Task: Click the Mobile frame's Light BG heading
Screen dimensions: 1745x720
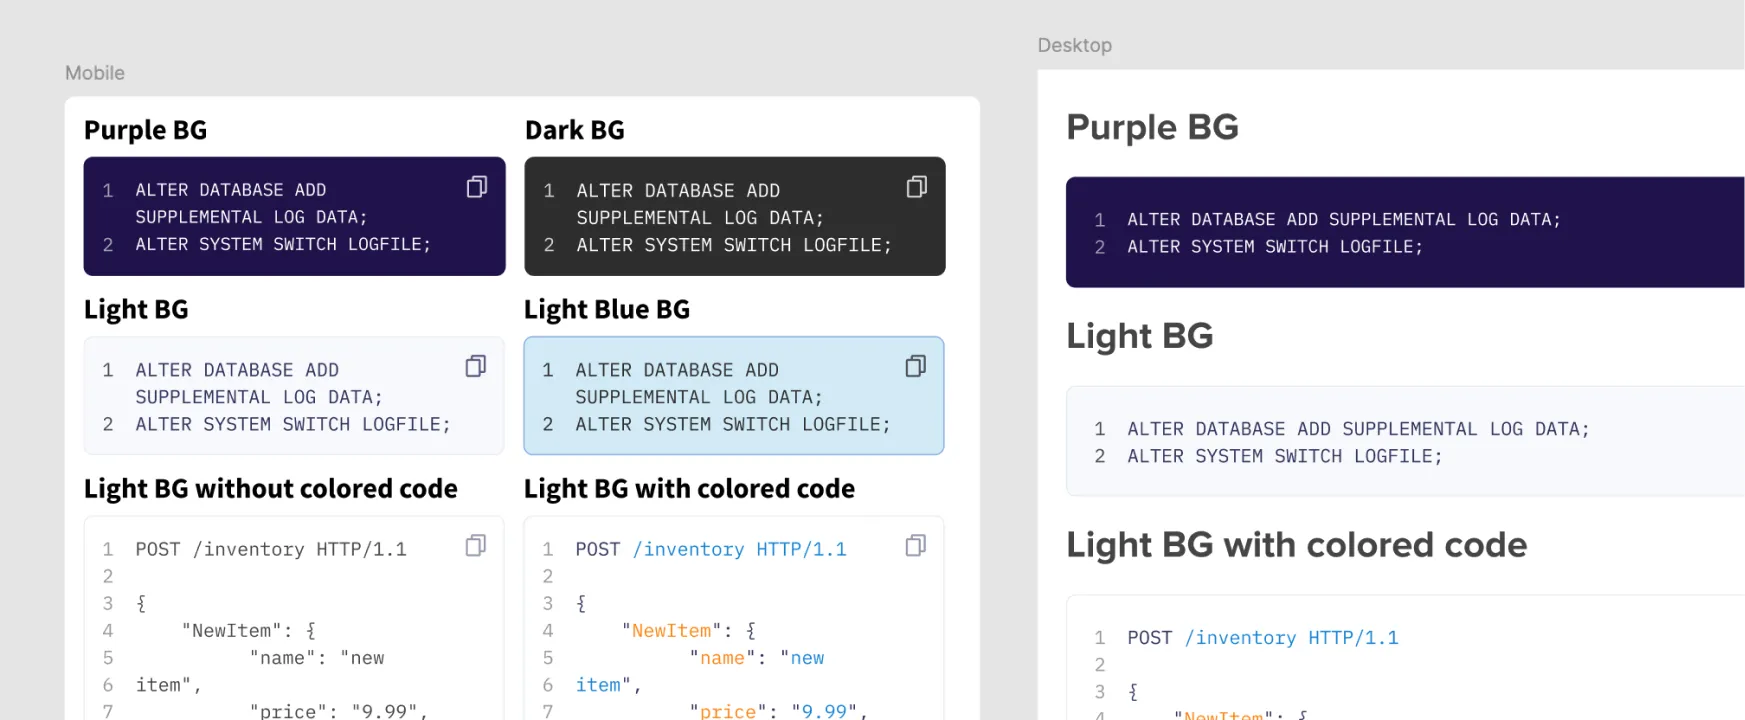Action: (x=136, y=310)
